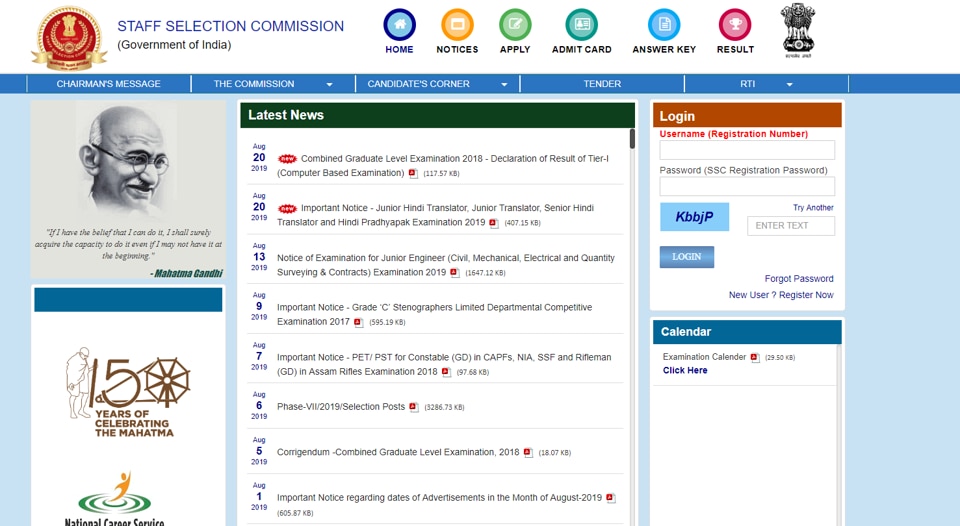Open the Forgot Password link

coord(799,279)
